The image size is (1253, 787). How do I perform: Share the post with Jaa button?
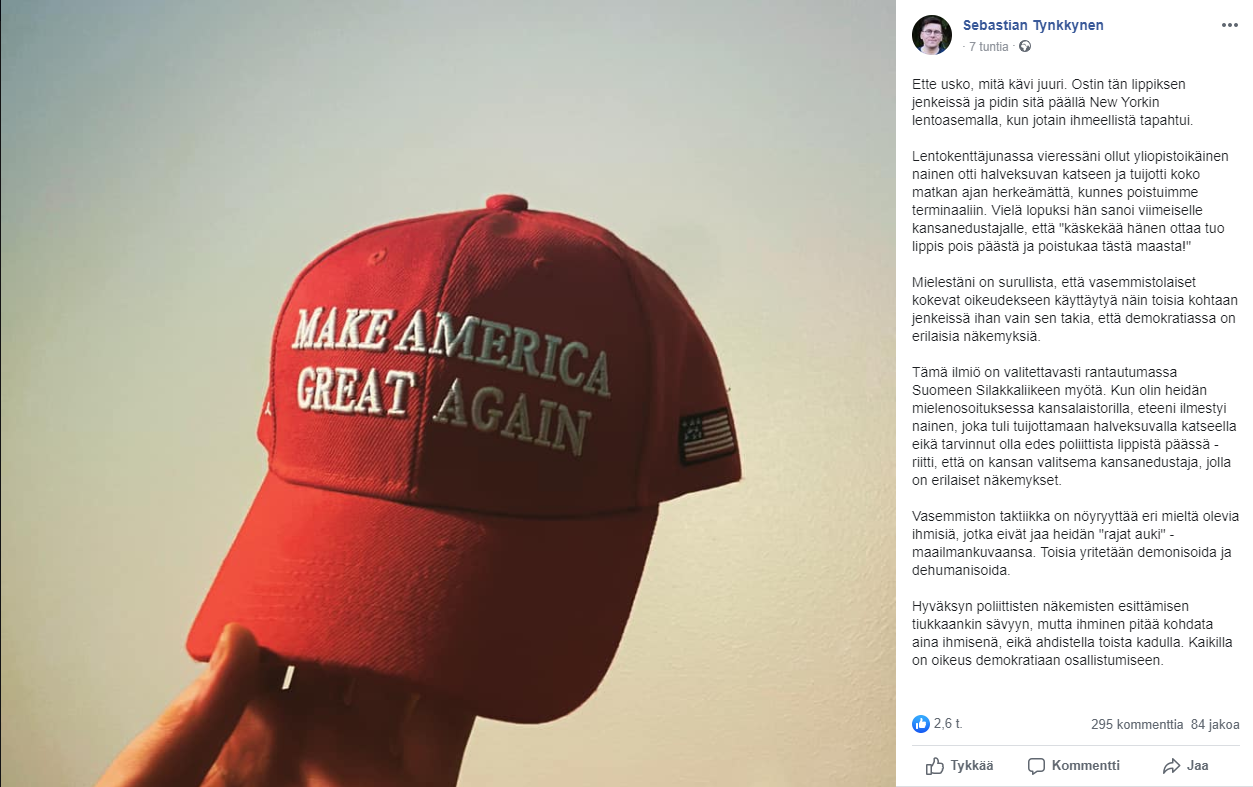(x=1185, y=766)
